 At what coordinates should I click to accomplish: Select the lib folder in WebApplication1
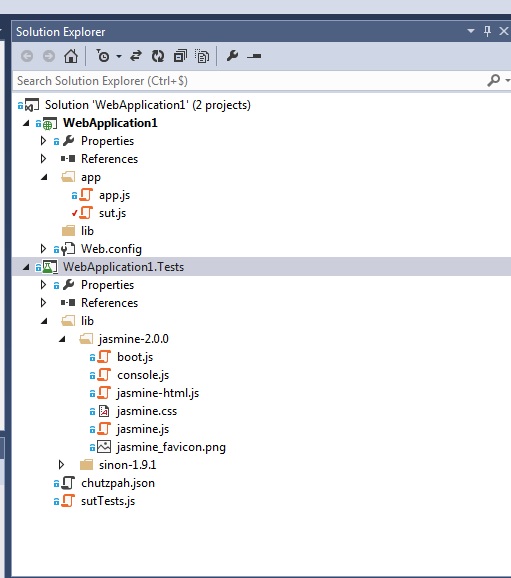point(87,231)
